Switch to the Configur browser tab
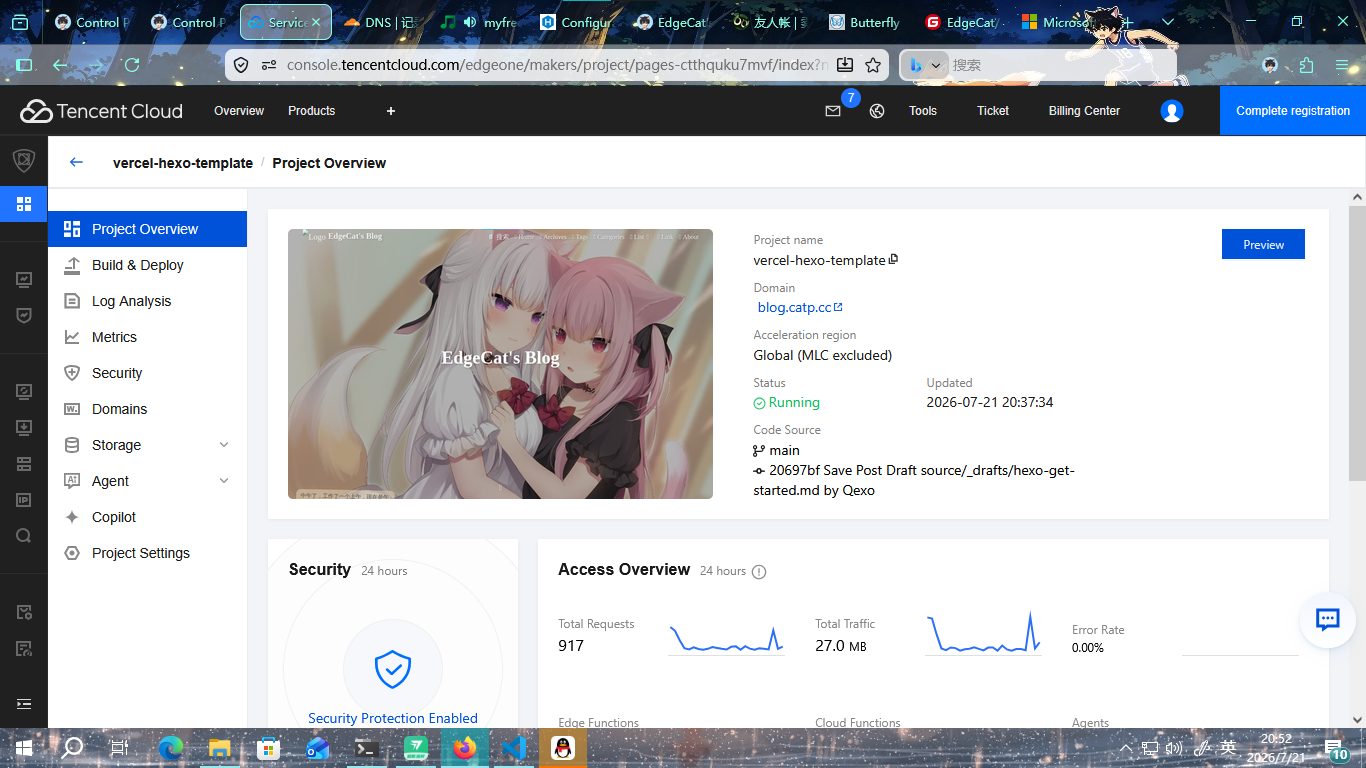Viewport: 1366px width, 768px height. coord(574,22)
